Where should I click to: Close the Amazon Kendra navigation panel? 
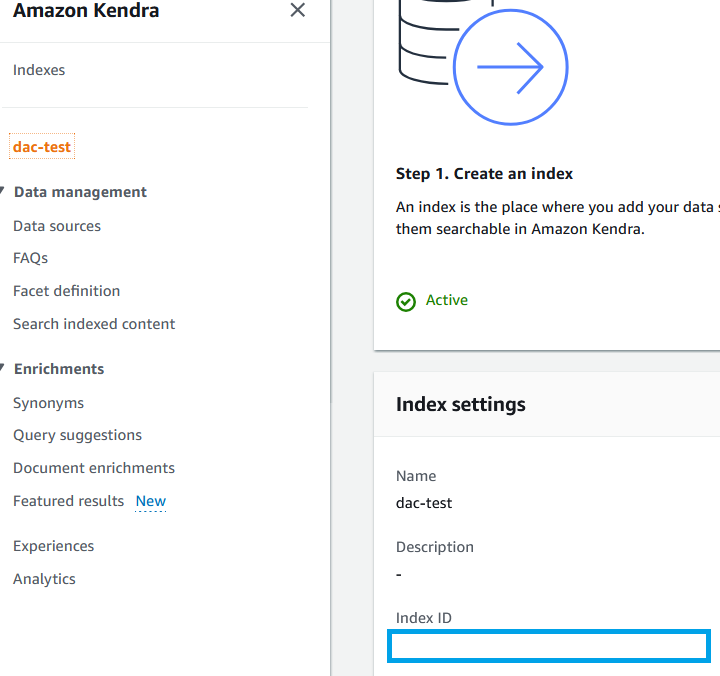coord(297,11)
